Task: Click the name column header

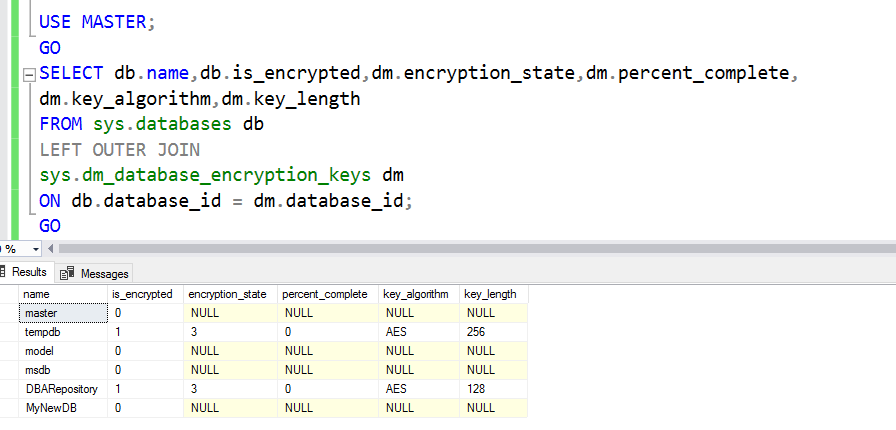Action: [x=63, y=294]
